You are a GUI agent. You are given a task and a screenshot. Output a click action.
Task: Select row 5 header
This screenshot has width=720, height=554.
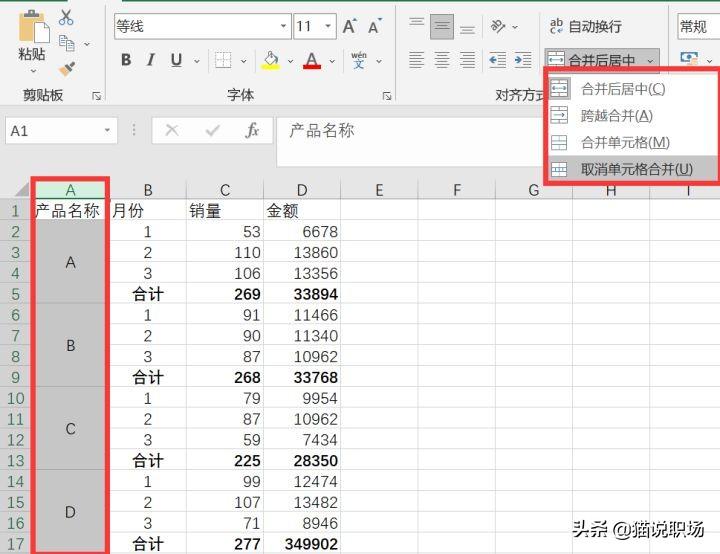[x=16, y=294]
